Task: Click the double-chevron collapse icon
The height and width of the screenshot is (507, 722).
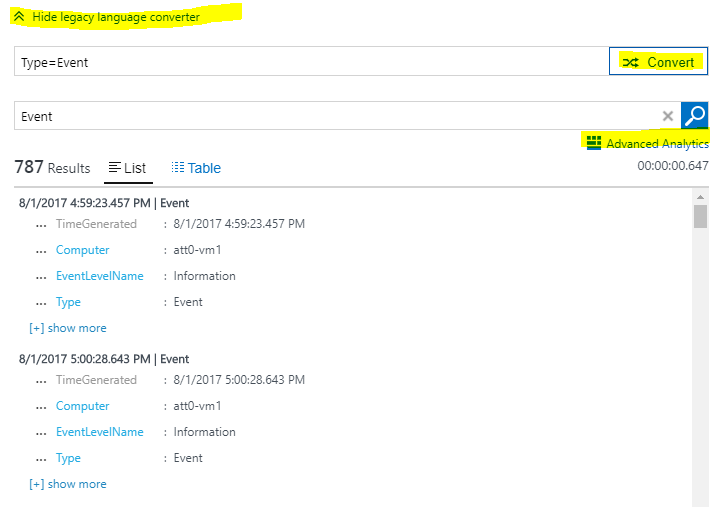Action: click(x=19, y=17)
